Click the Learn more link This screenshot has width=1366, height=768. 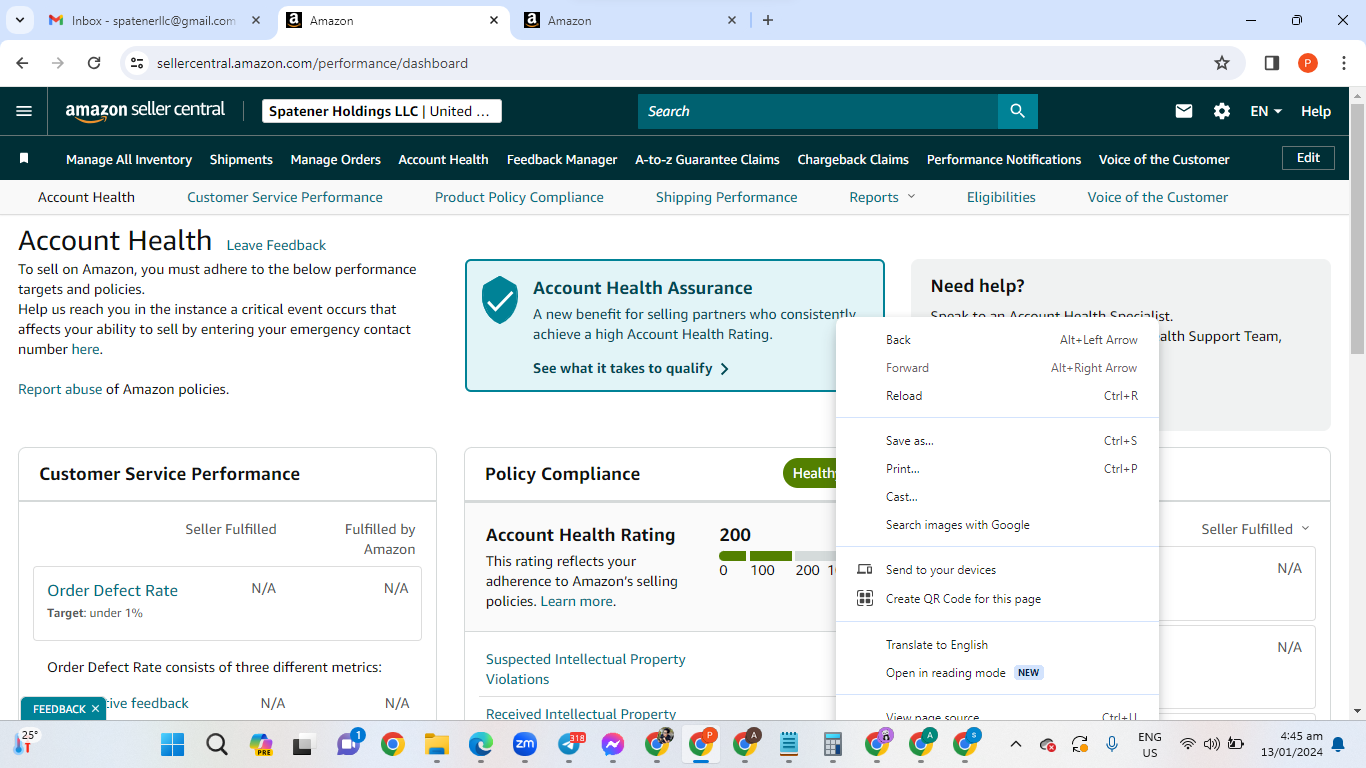(x=576, y=601)
